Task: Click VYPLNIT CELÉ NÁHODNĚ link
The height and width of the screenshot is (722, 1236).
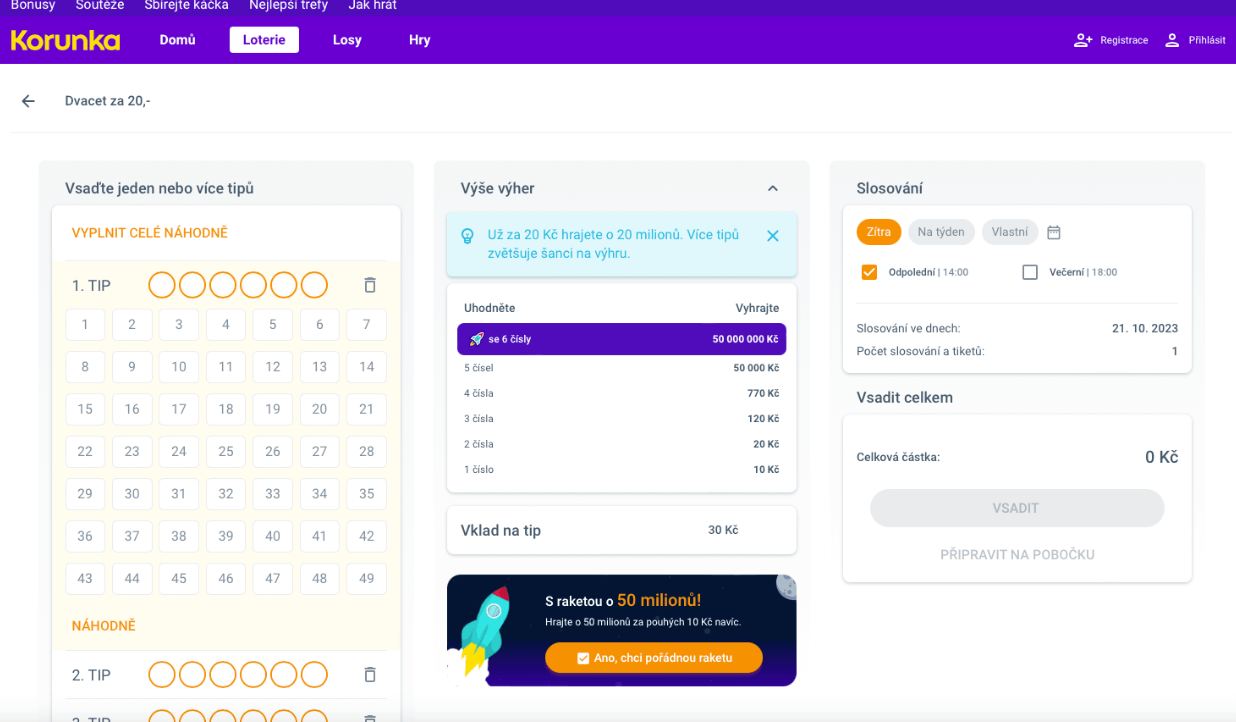Action: tap(150, 233)
